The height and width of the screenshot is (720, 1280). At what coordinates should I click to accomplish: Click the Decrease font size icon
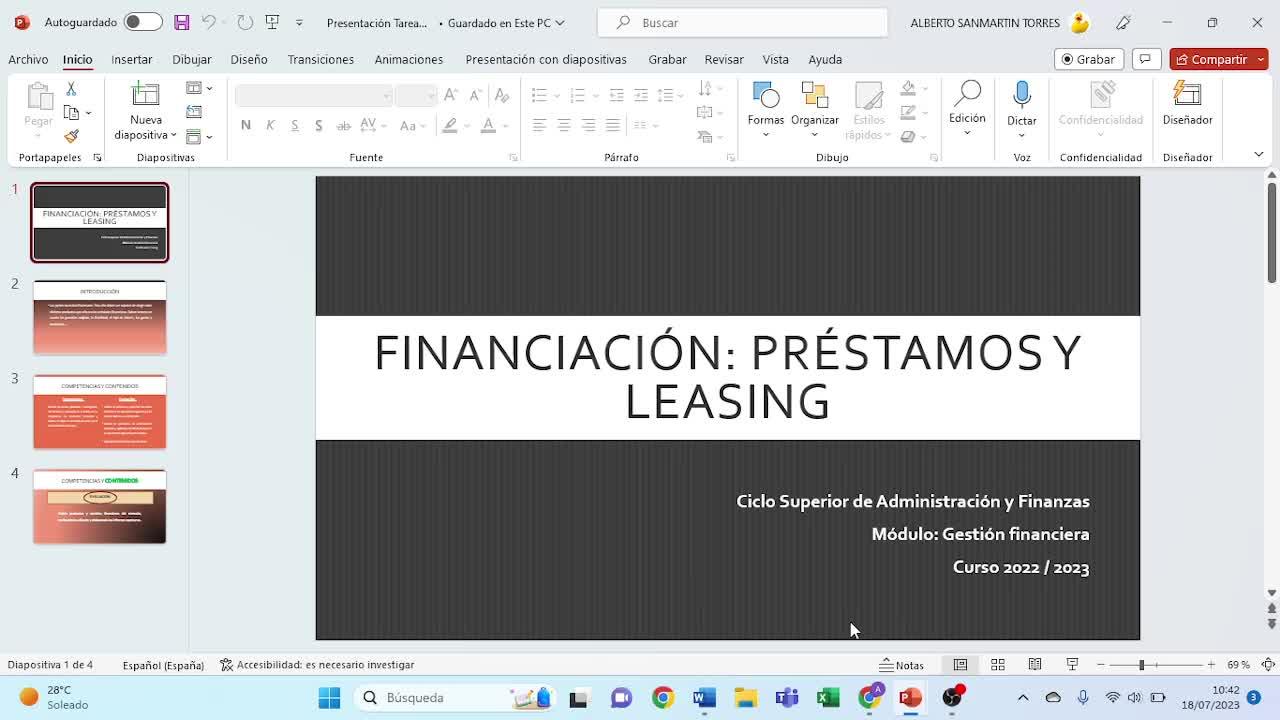pos(475,95)
